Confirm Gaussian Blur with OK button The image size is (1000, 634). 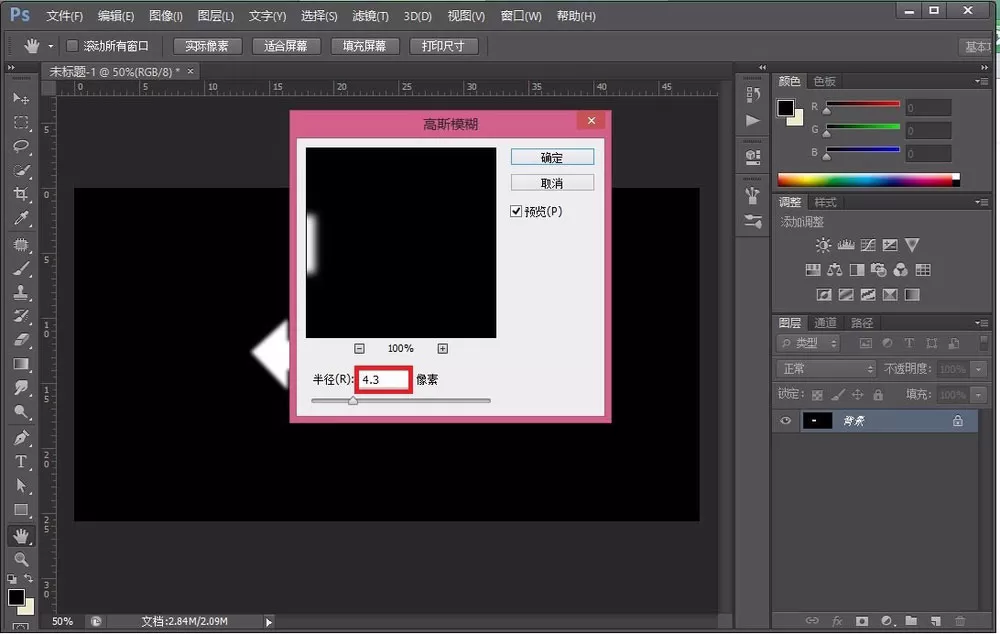(552, 157)
